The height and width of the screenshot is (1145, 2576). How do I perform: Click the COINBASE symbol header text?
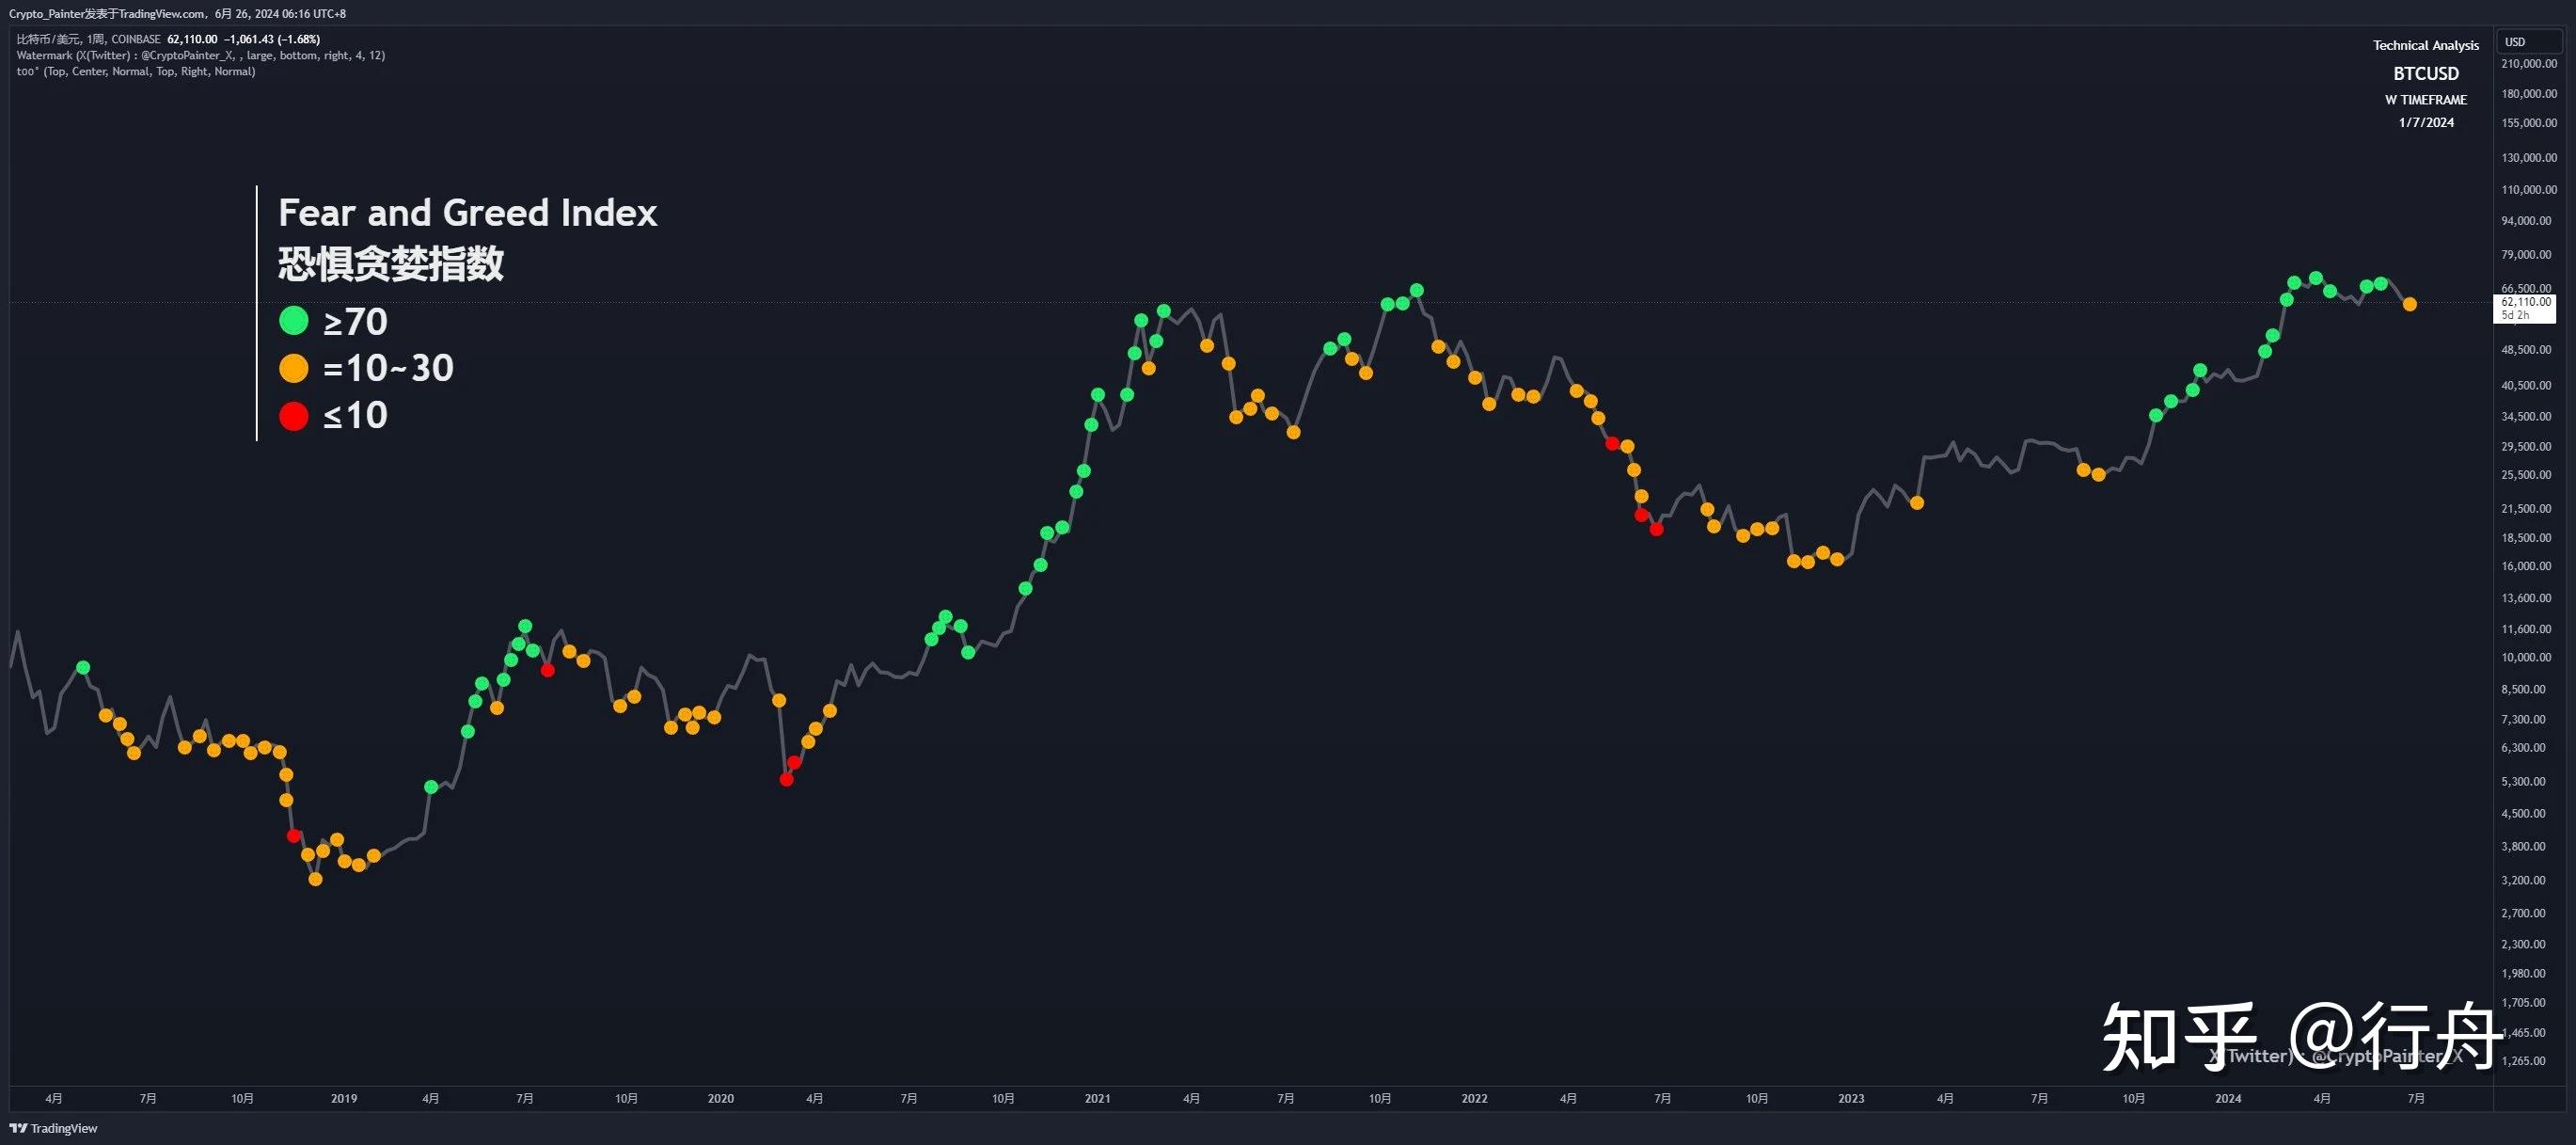click(136, 40)
